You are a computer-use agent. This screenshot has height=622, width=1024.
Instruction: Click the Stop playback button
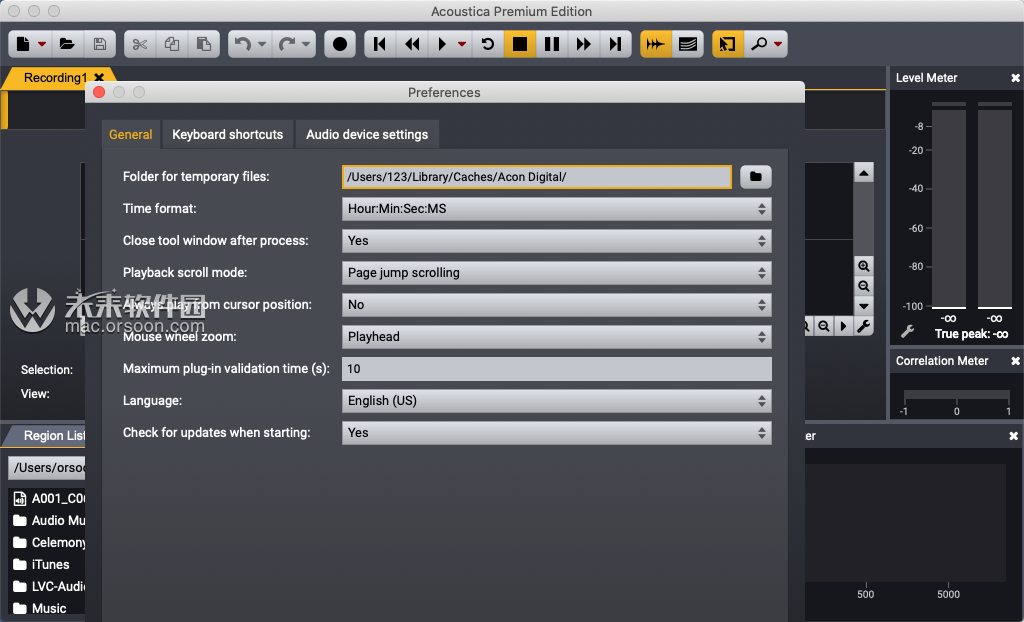[520, 44]
